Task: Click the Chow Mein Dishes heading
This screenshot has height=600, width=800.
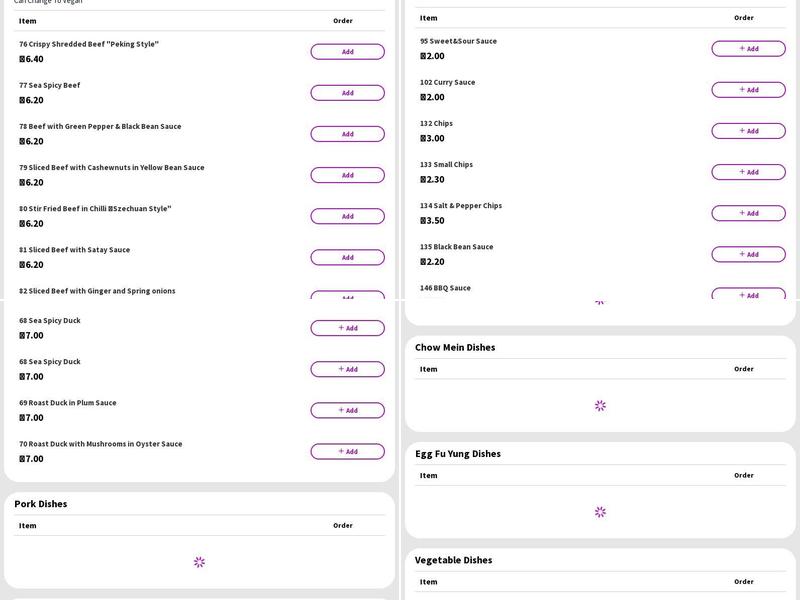Action: pyautogui.click(x=455, y=348)
